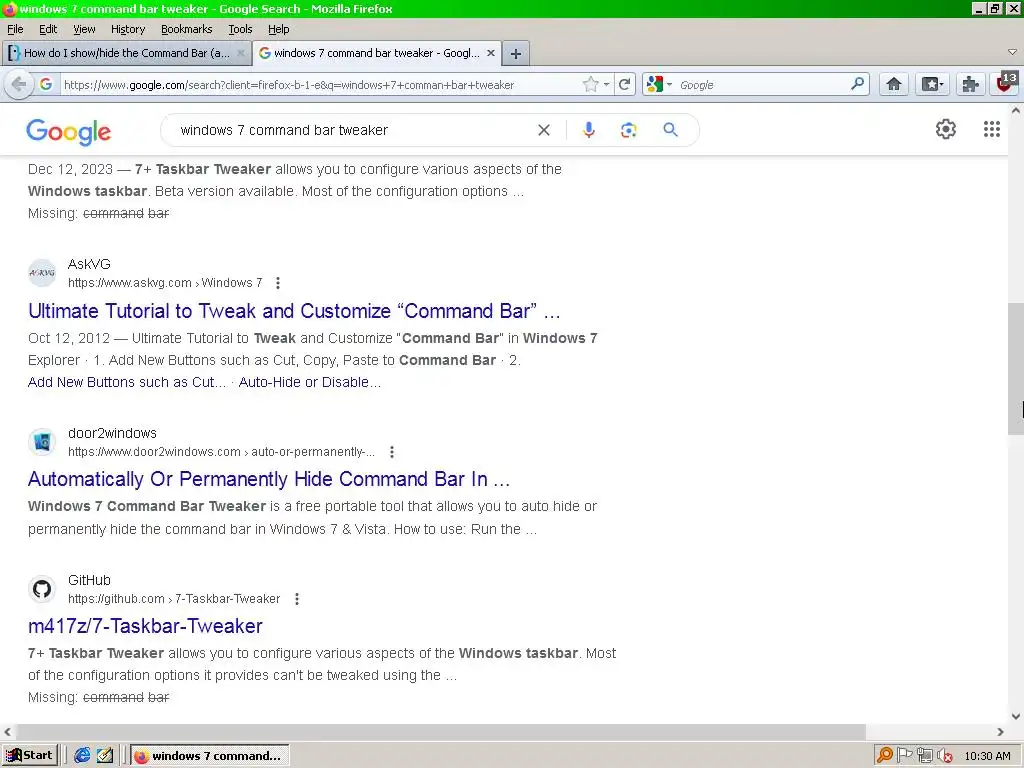
Task: Open the File menu
Action: (x=15, y=29)
